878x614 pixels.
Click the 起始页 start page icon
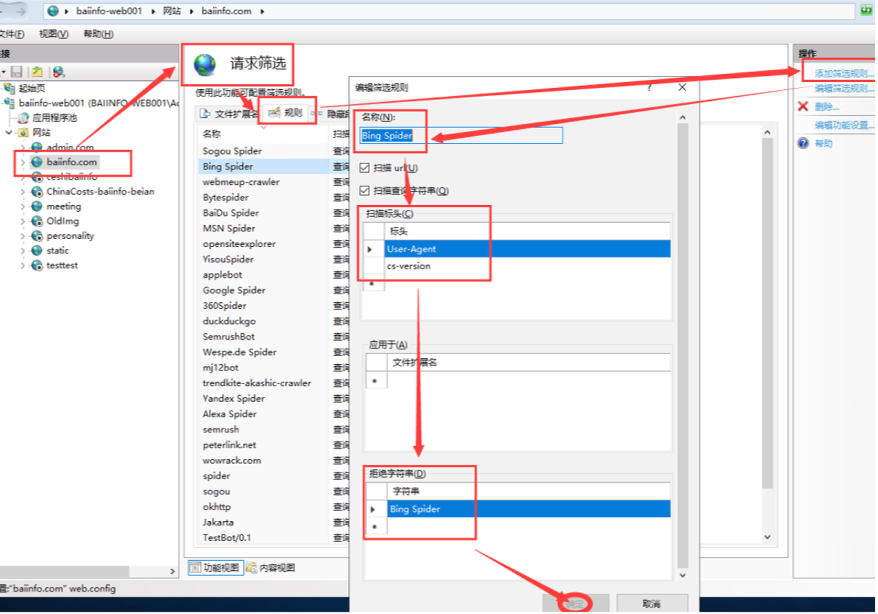click(x=9, y=88)
